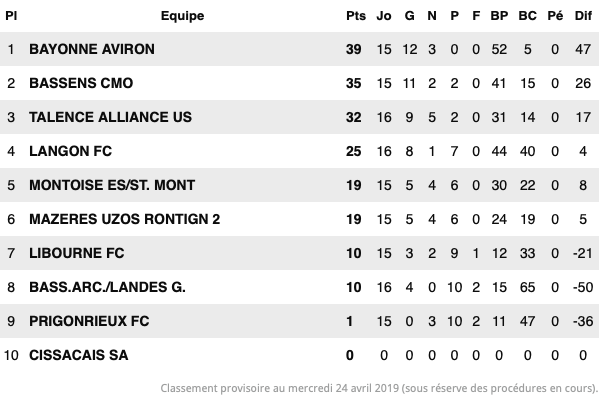Click the LANGON FC team name

pos(70,151)
